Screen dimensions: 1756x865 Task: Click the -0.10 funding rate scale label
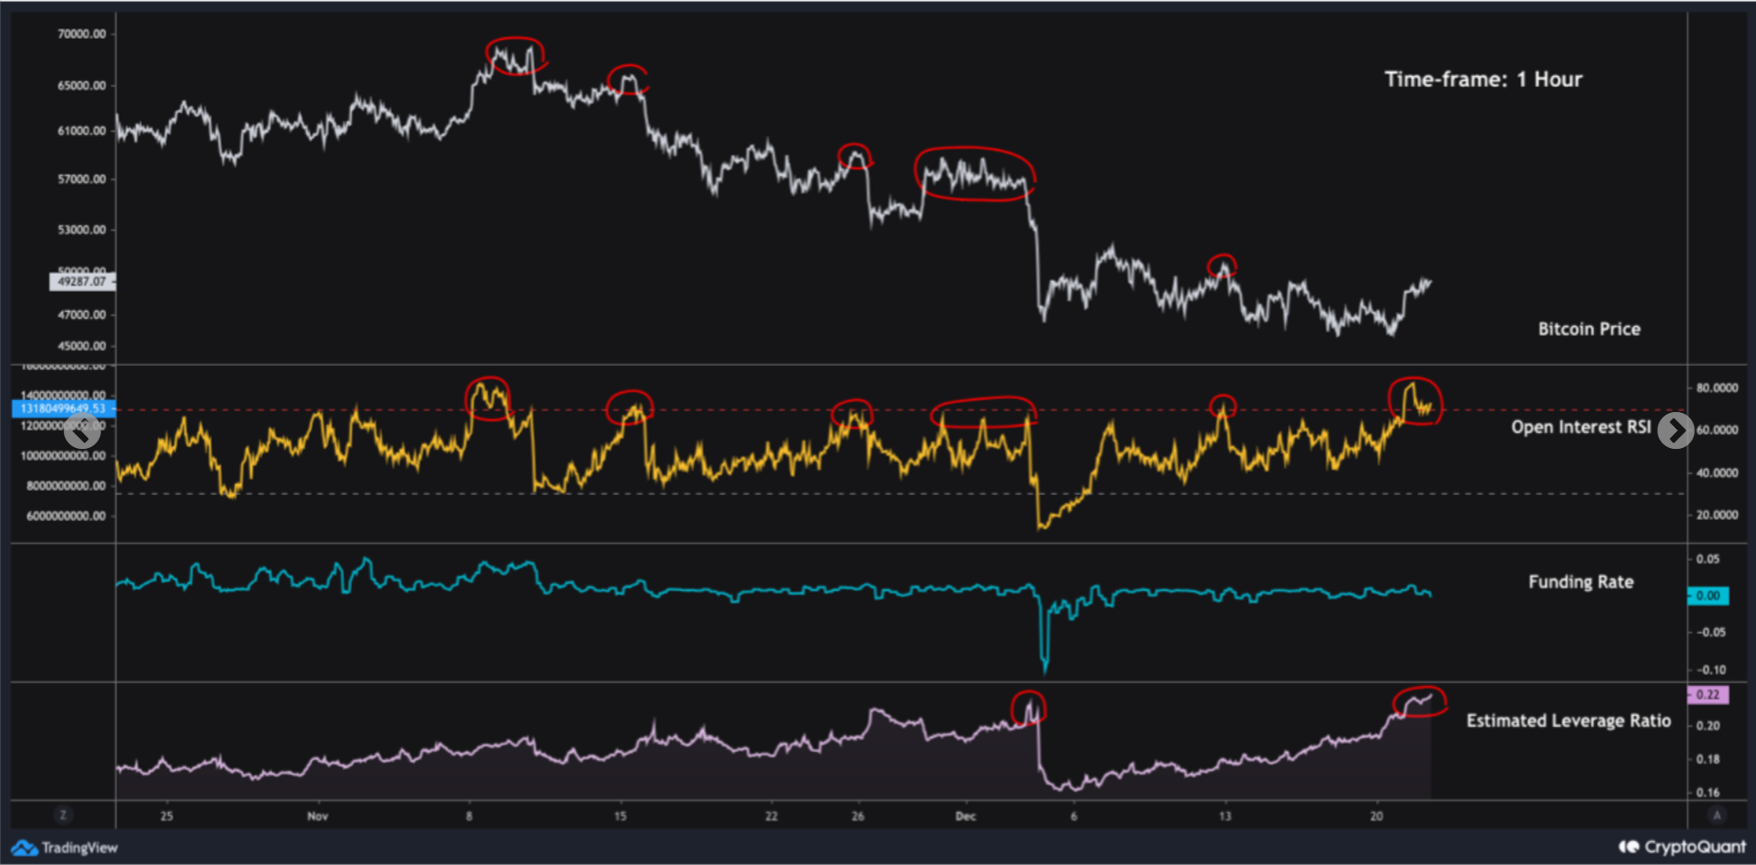[x=1709, y=670]
